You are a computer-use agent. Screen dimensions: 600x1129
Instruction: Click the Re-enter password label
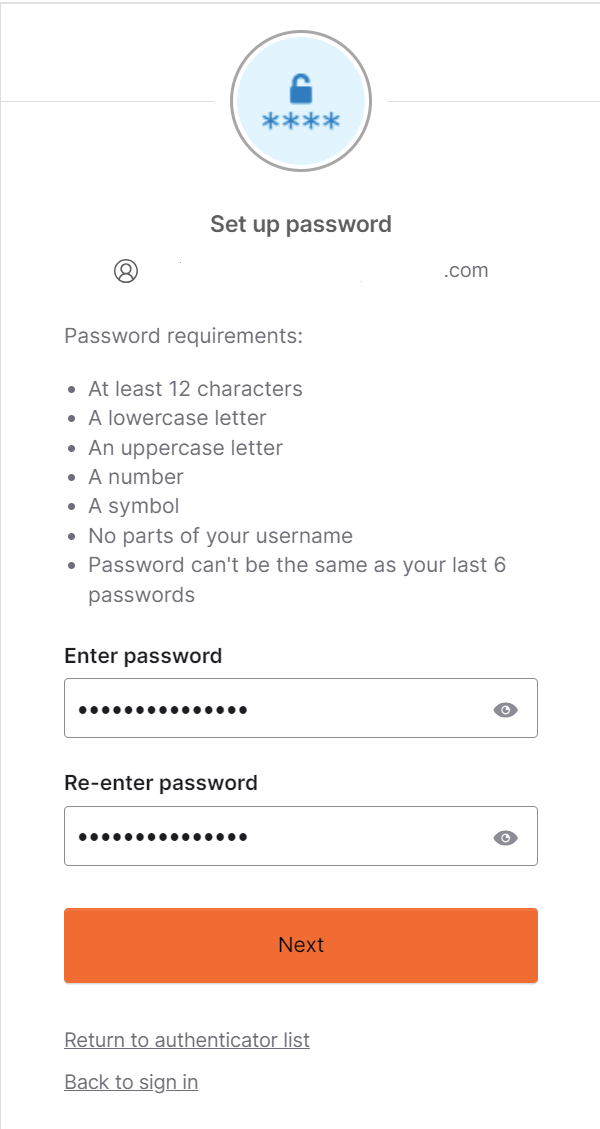(163, 783)
